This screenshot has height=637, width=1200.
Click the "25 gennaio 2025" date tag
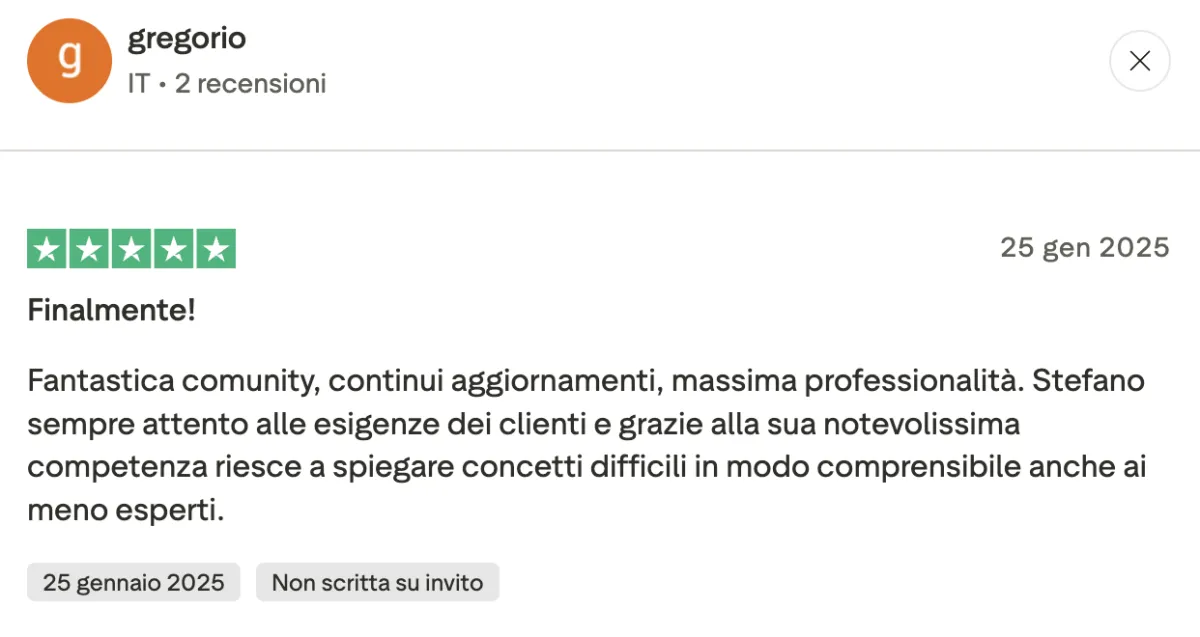(133, 582)
